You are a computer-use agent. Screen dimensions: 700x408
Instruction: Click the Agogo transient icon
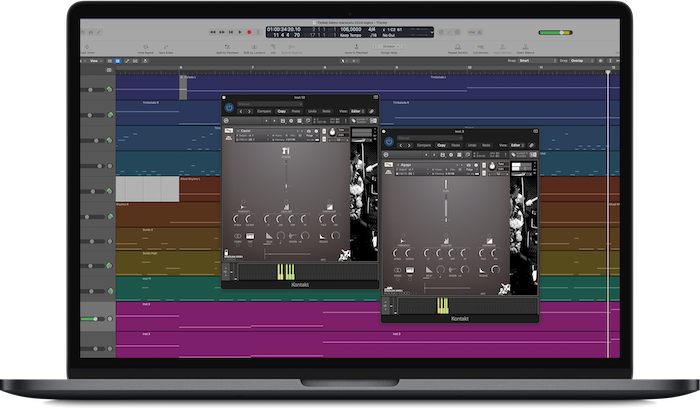[402, 242]
